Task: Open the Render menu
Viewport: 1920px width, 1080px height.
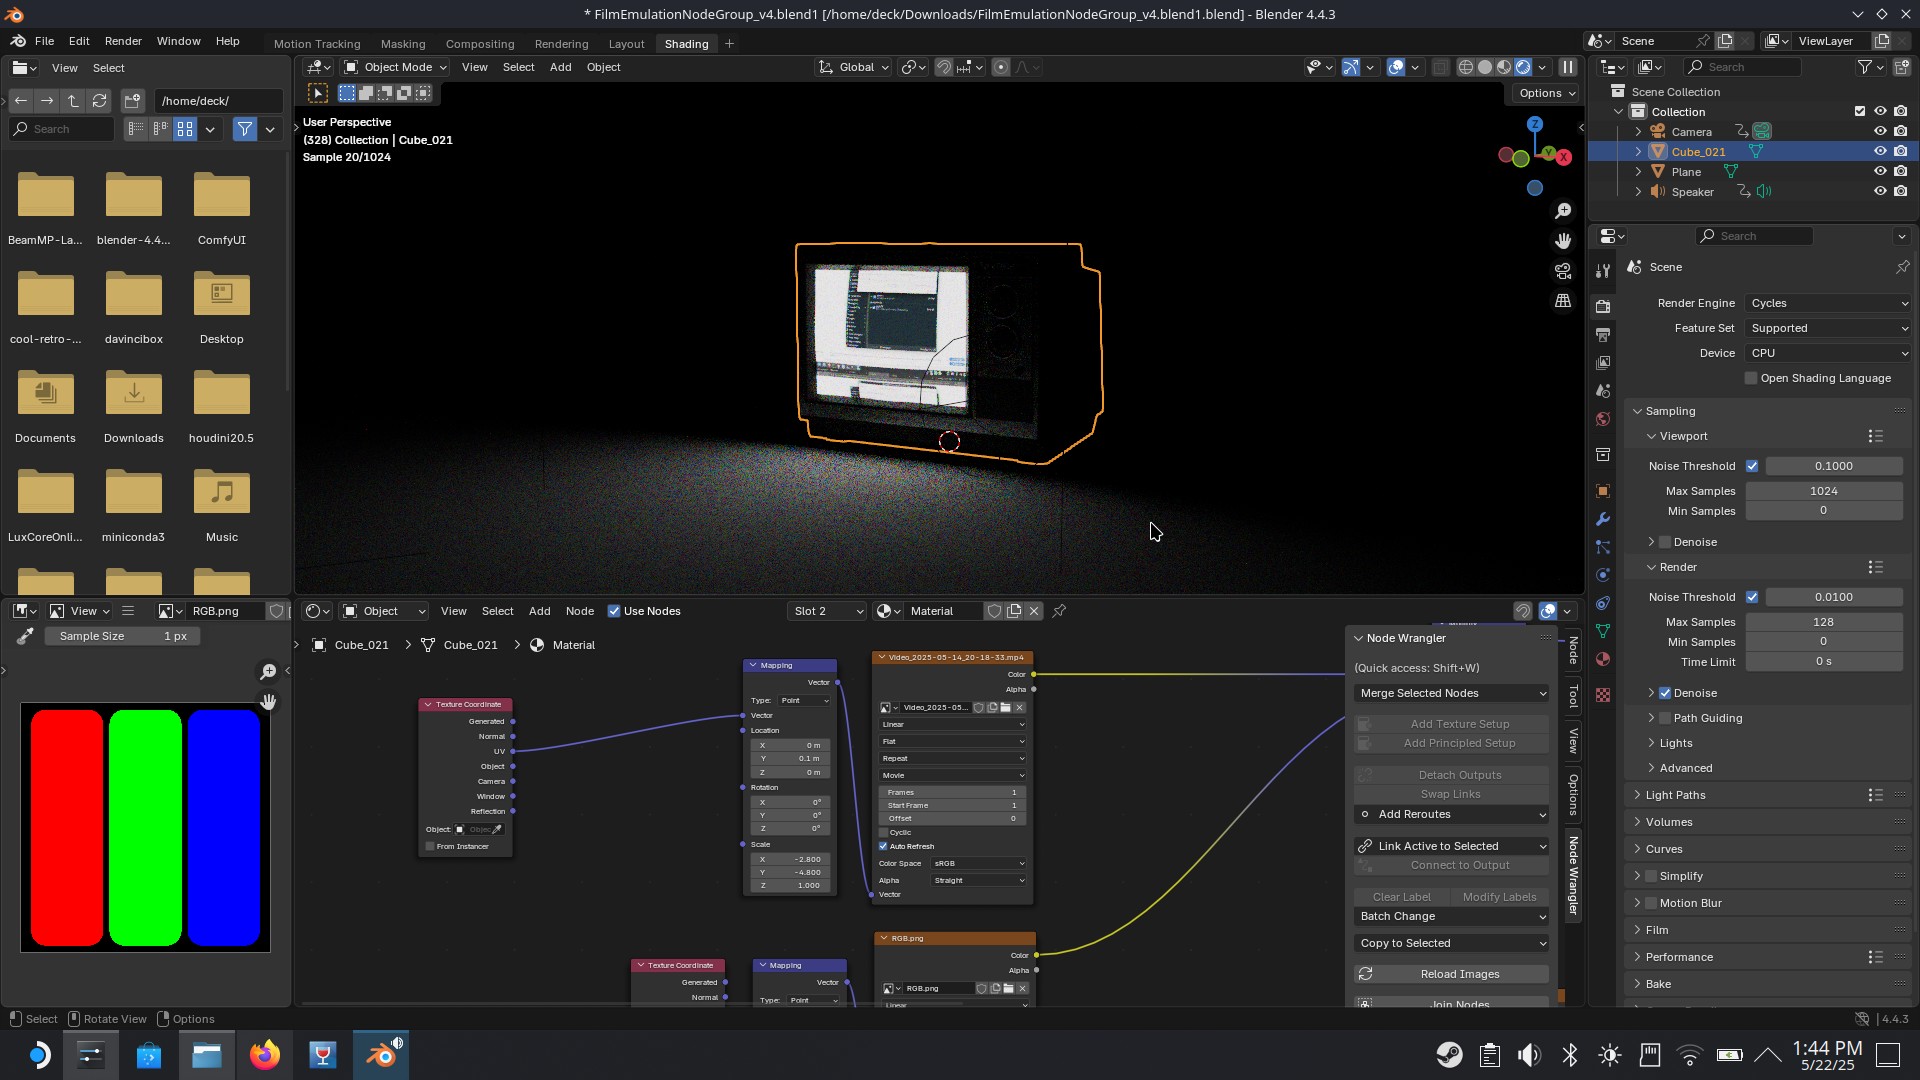Action: click(x=123, y=41)
